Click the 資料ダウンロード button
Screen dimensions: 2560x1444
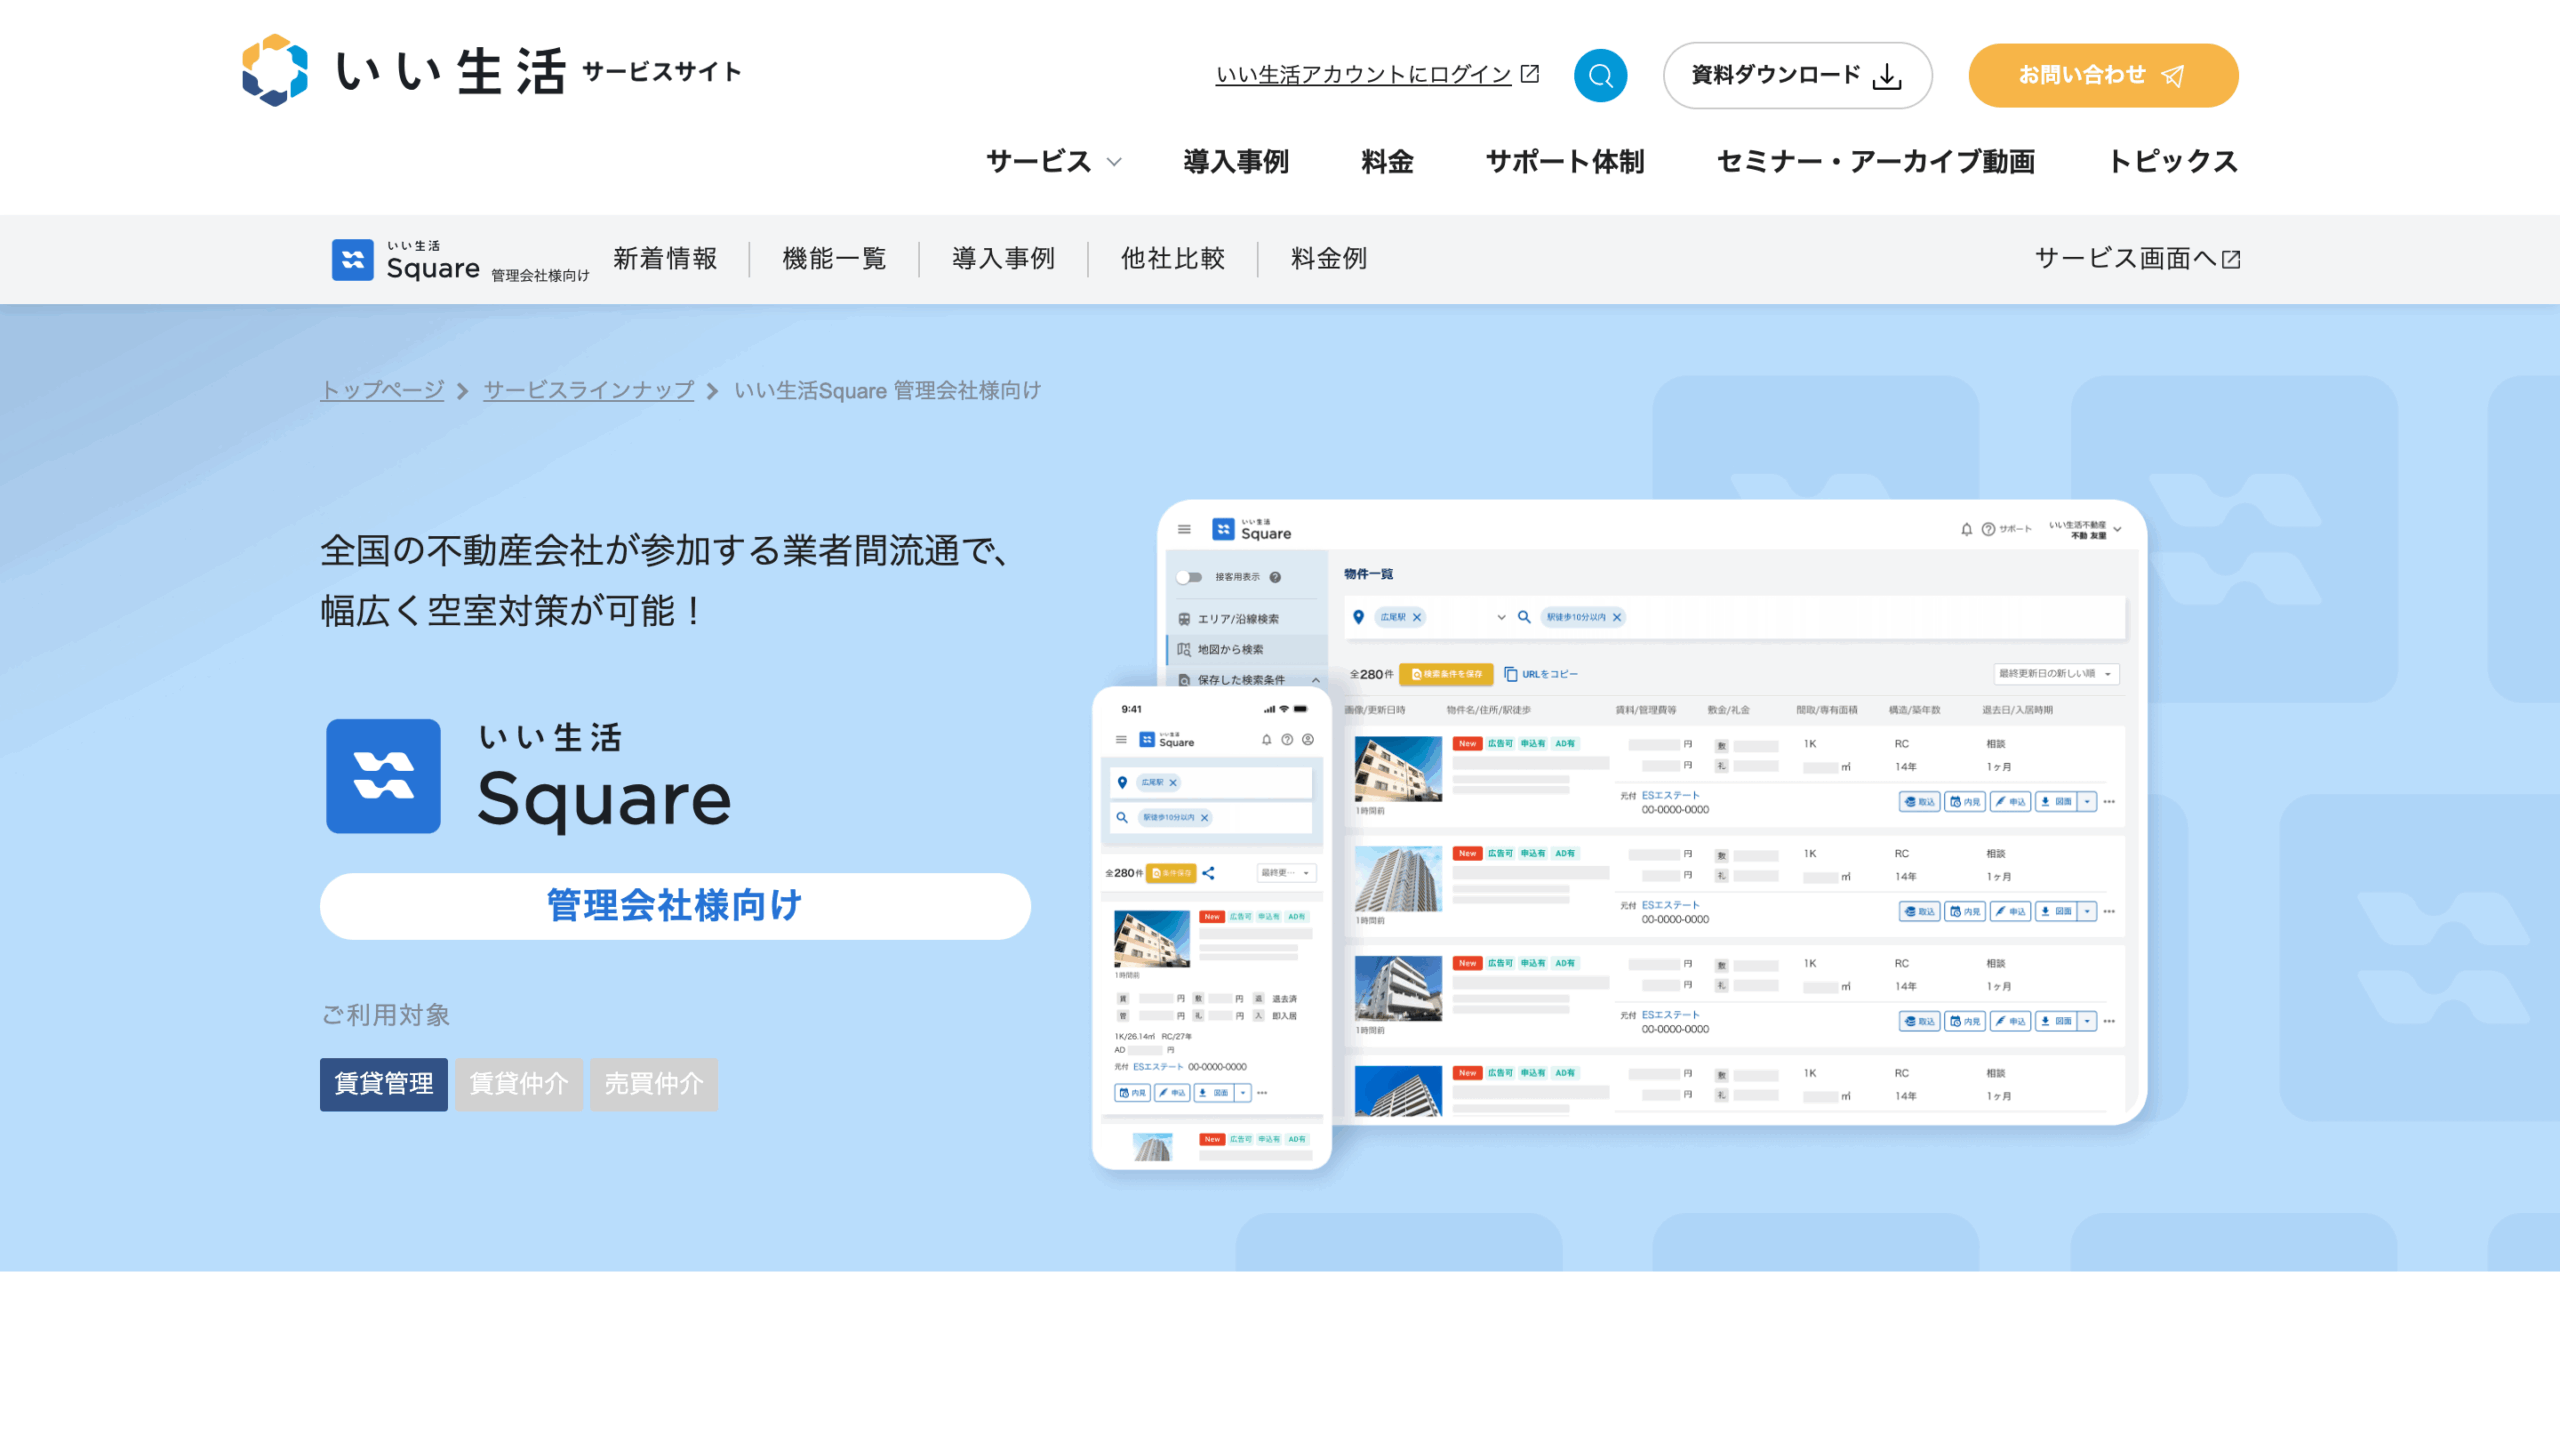coord(1797,75)
